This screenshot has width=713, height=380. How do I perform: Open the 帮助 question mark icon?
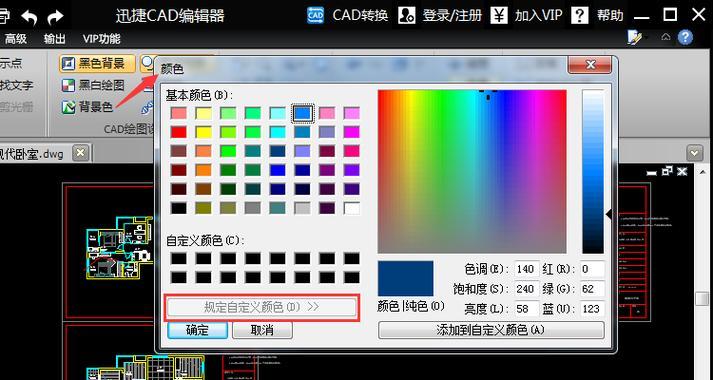579,15
